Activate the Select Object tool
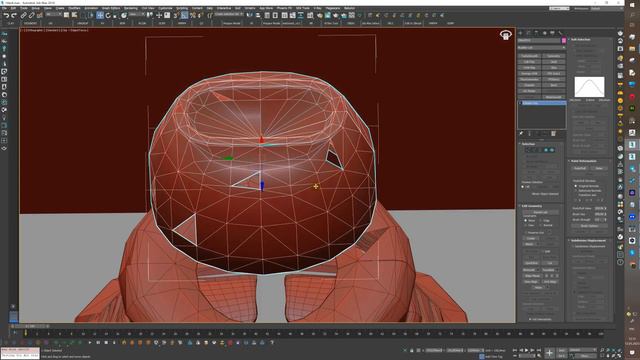This screenshot has height=360, width=640. pyautogui.click(x=66, y=15)
